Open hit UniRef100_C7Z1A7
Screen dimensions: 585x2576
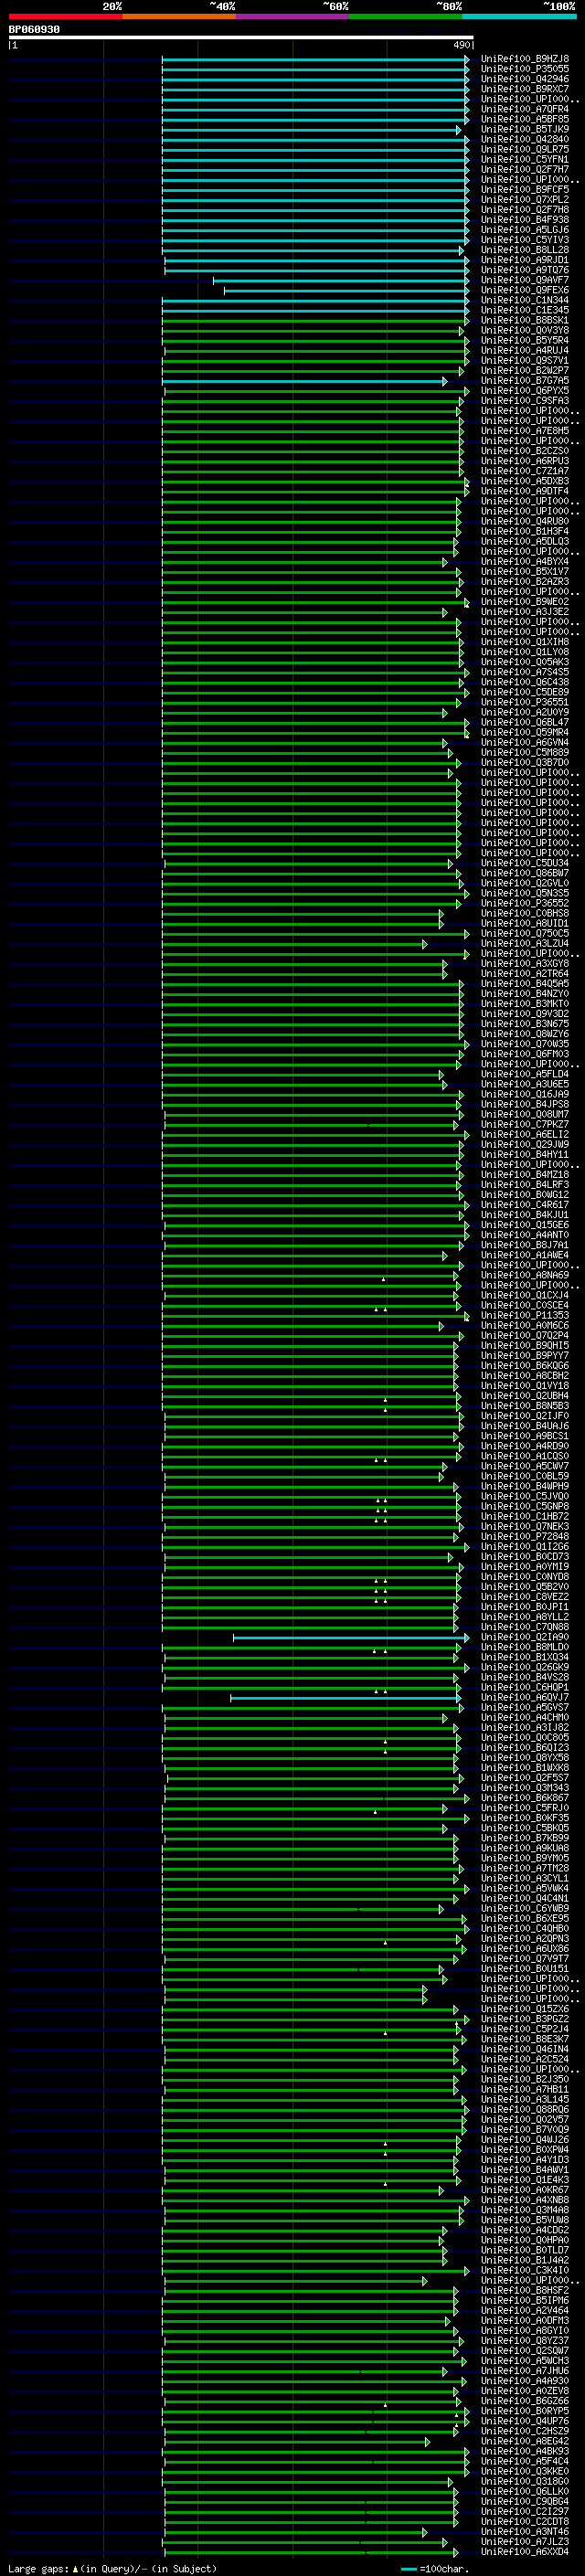click(525, 471)
